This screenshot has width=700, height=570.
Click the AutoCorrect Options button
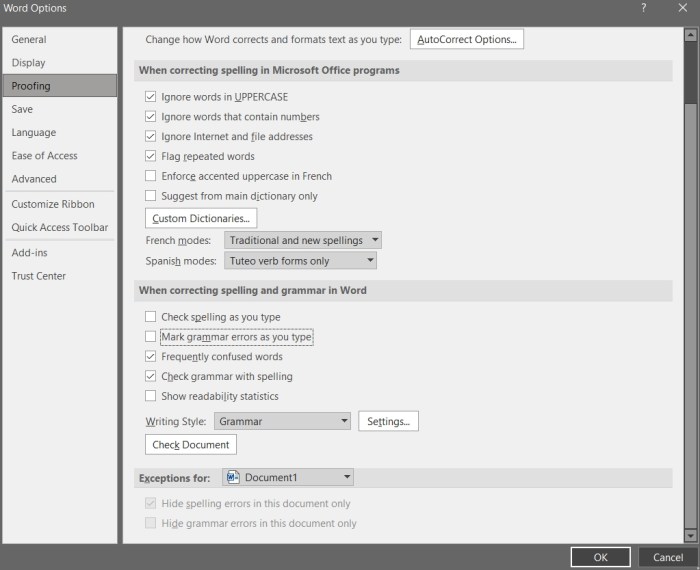tap(467, 39)
